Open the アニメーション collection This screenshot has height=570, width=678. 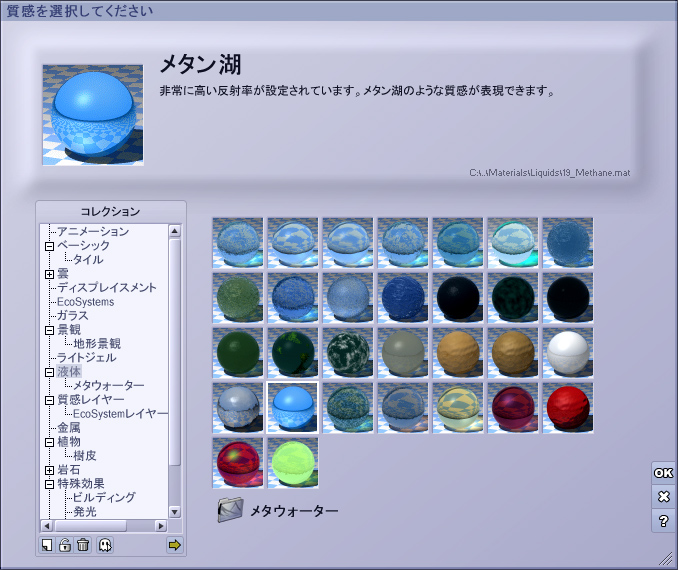click(92, 232)
